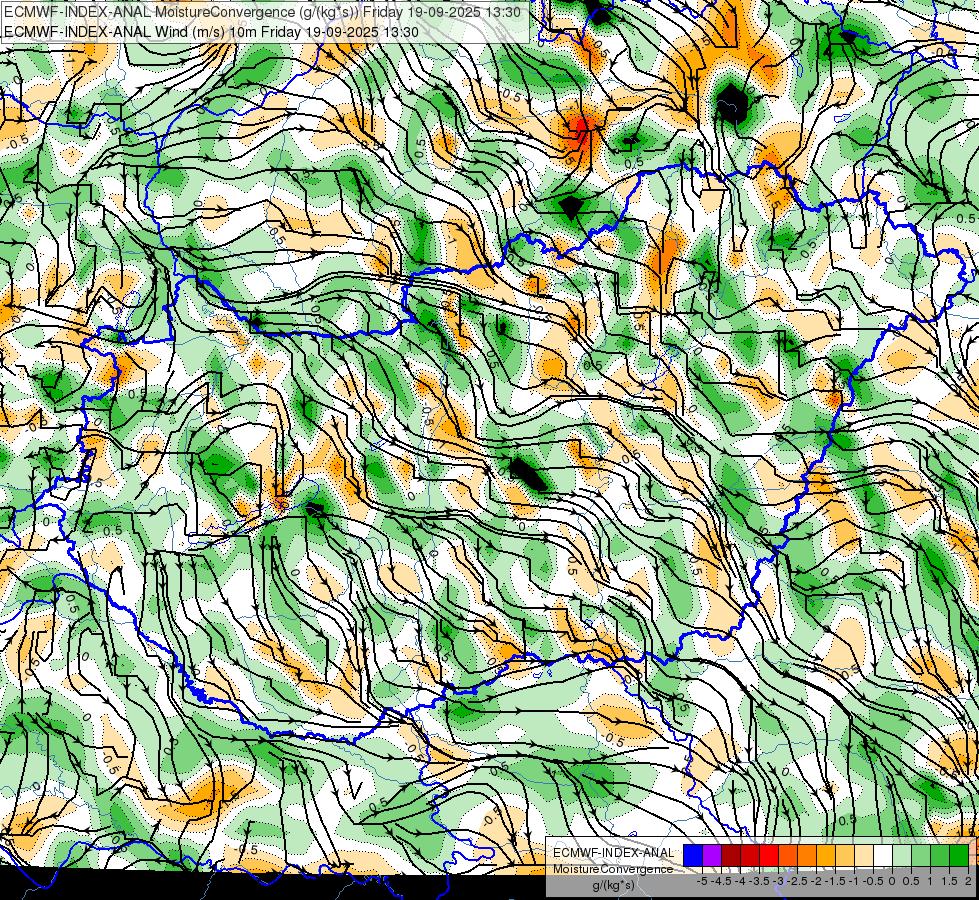Click the red-orange swatch between -3 and -2.5
The width and height of the screenshot is (979, 900).
coord(788,855)
